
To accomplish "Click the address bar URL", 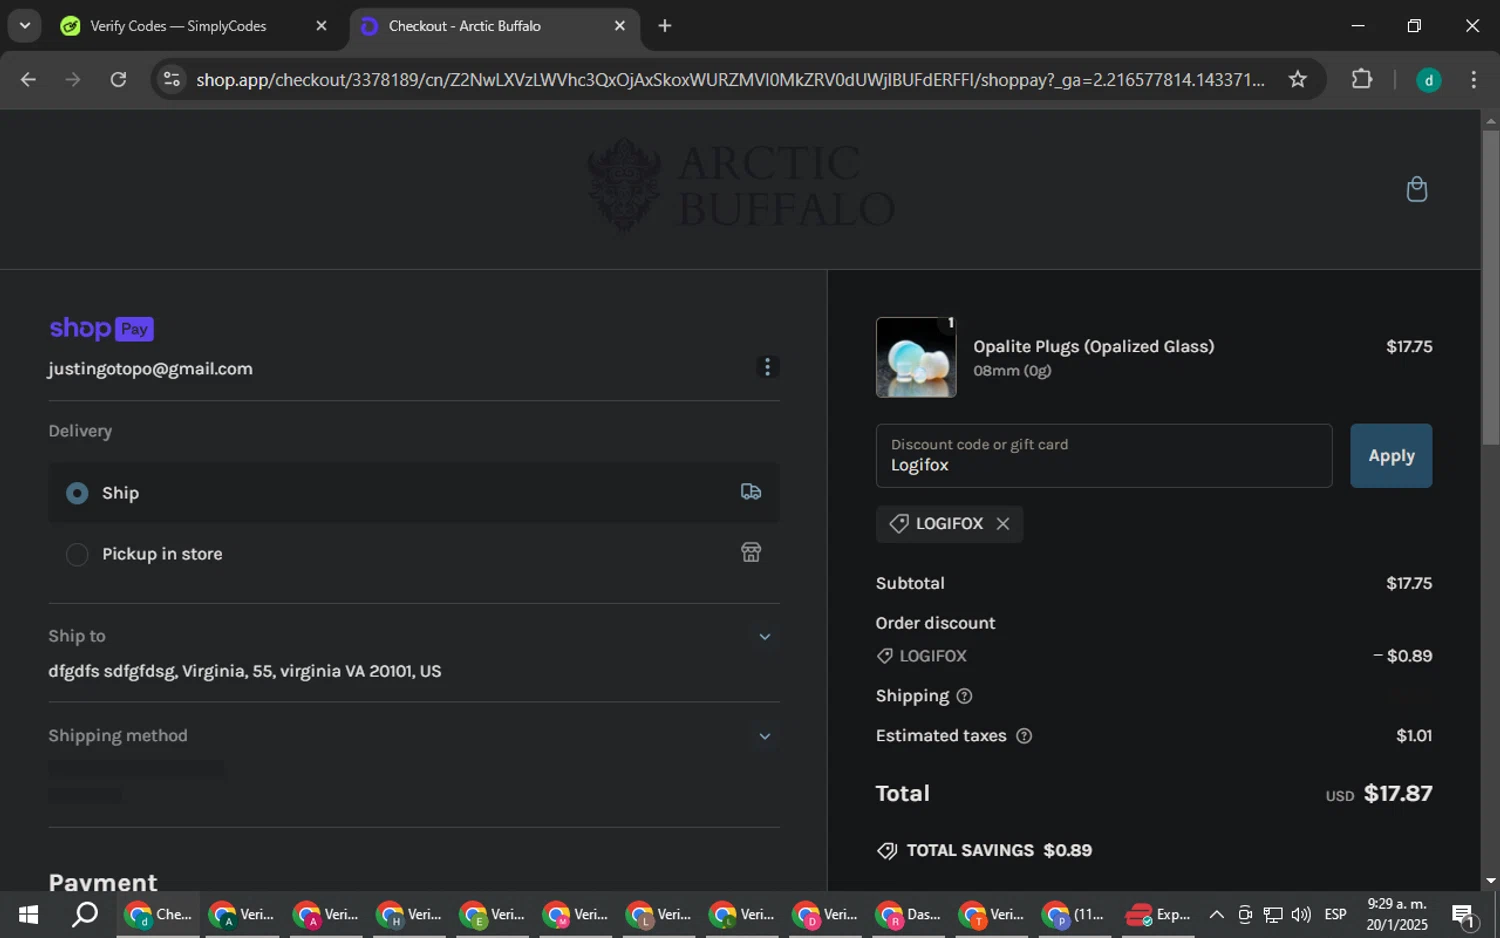I will tap(730, 79).
